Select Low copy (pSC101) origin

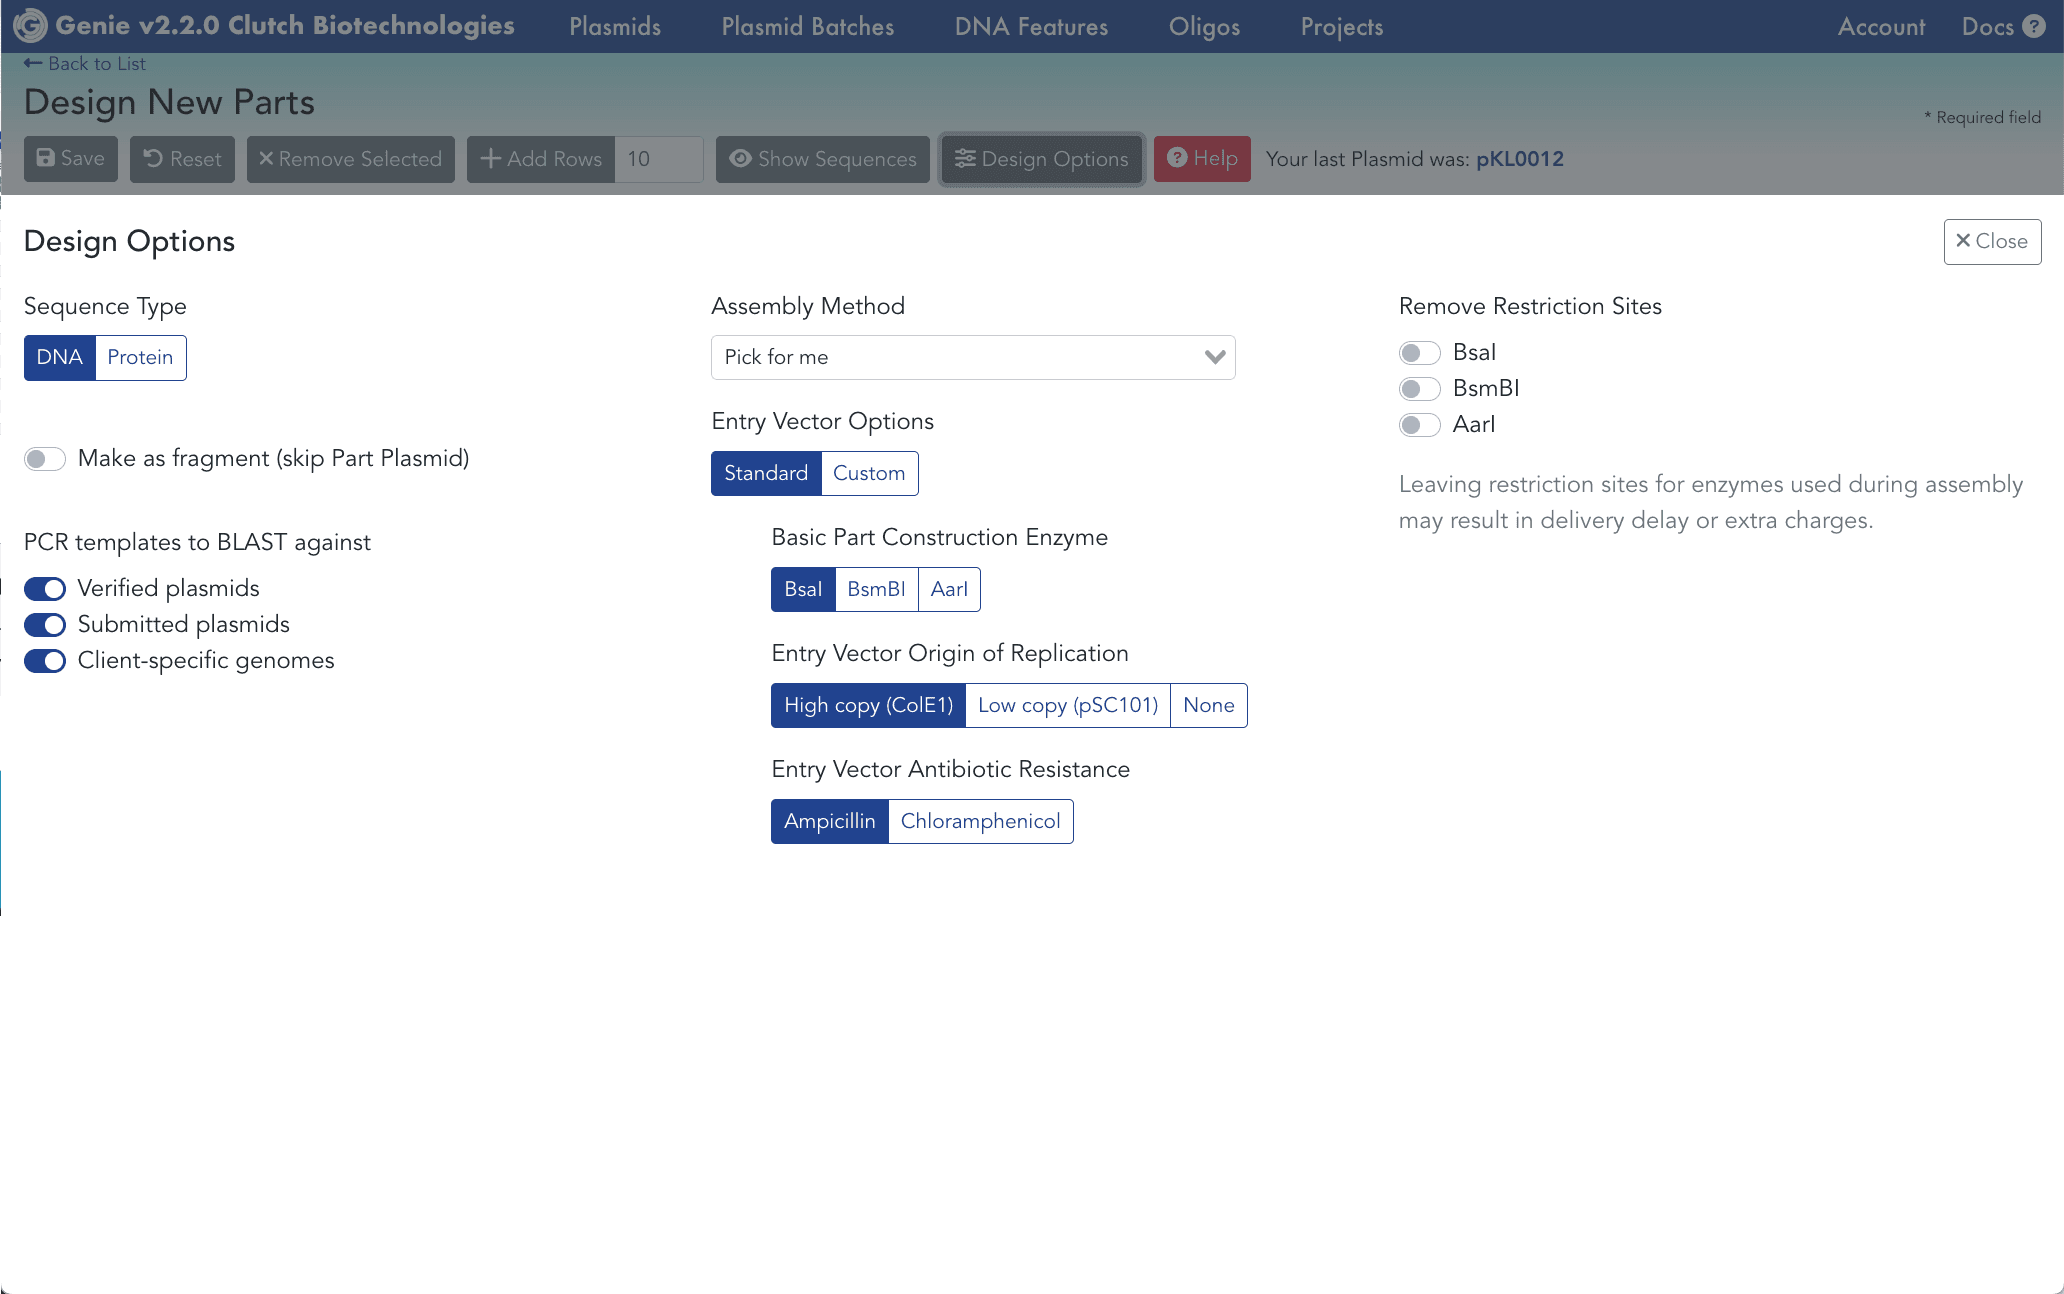1067,705
